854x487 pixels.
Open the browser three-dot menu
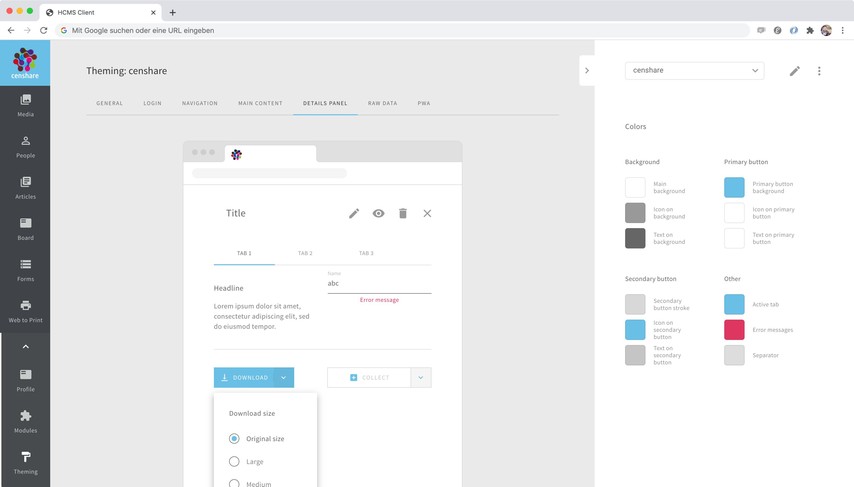pos(843,31)
